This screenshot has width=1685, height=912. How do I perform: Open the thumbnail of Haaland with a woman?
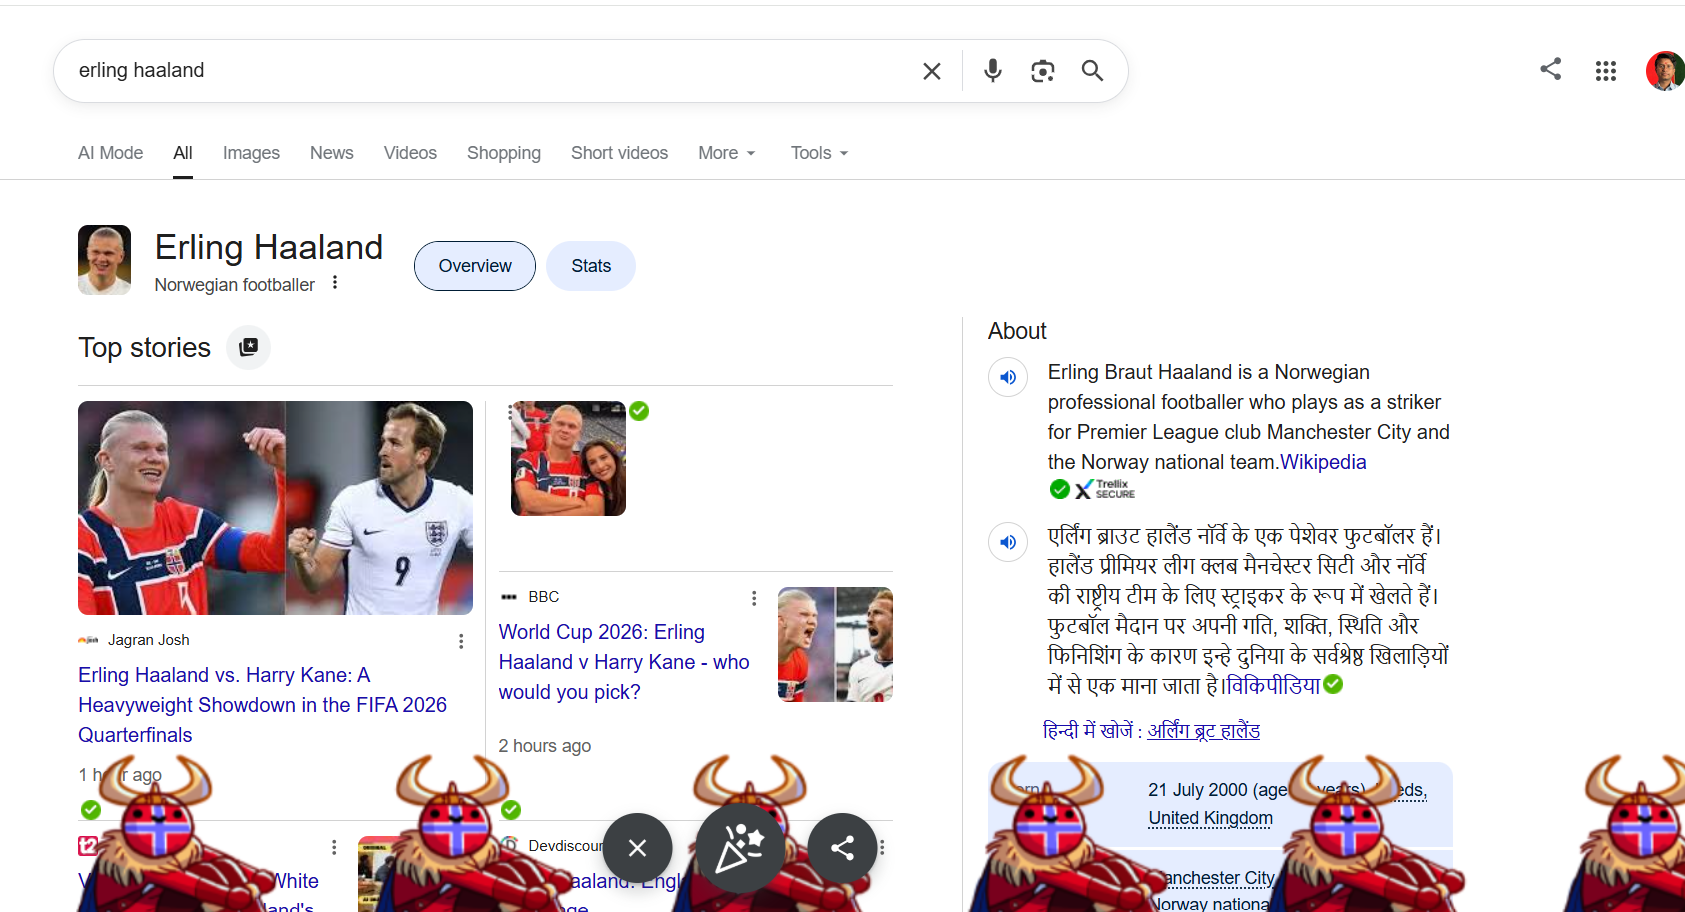(568, 459)
